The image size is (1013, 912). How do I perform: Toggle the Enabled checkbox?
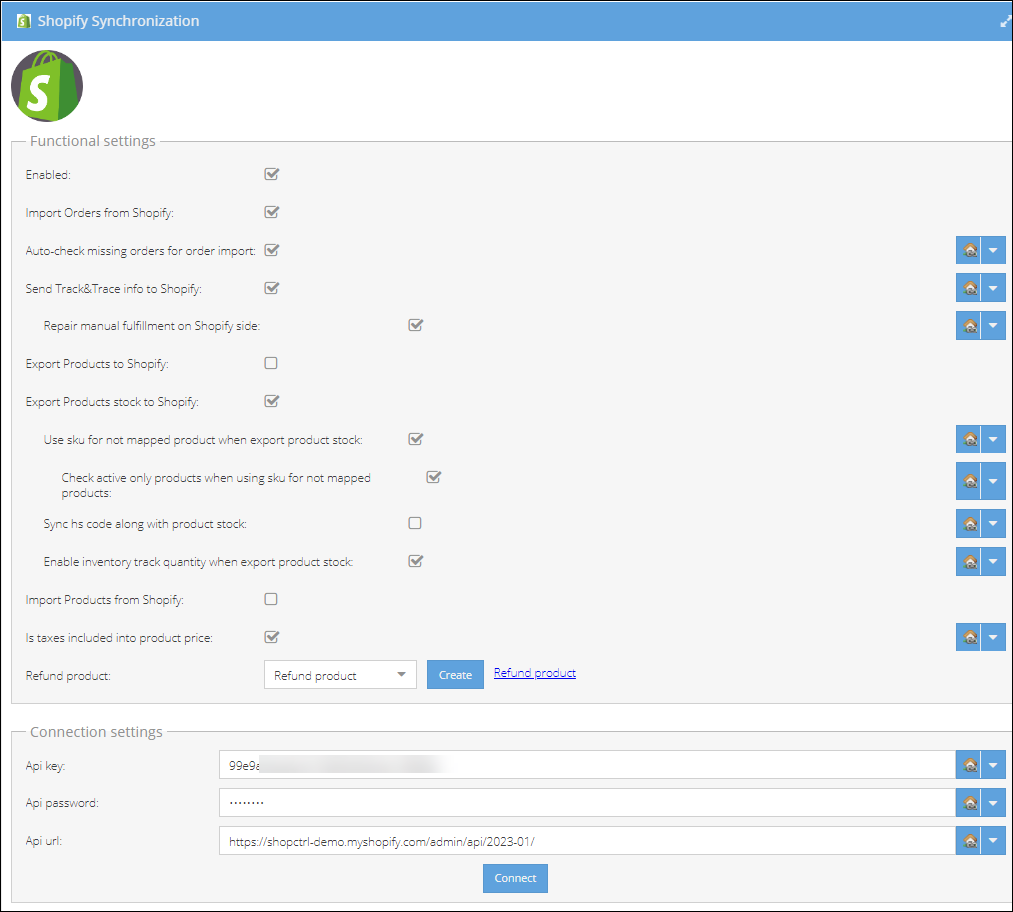pyautogui.click(x=271, y=174)
